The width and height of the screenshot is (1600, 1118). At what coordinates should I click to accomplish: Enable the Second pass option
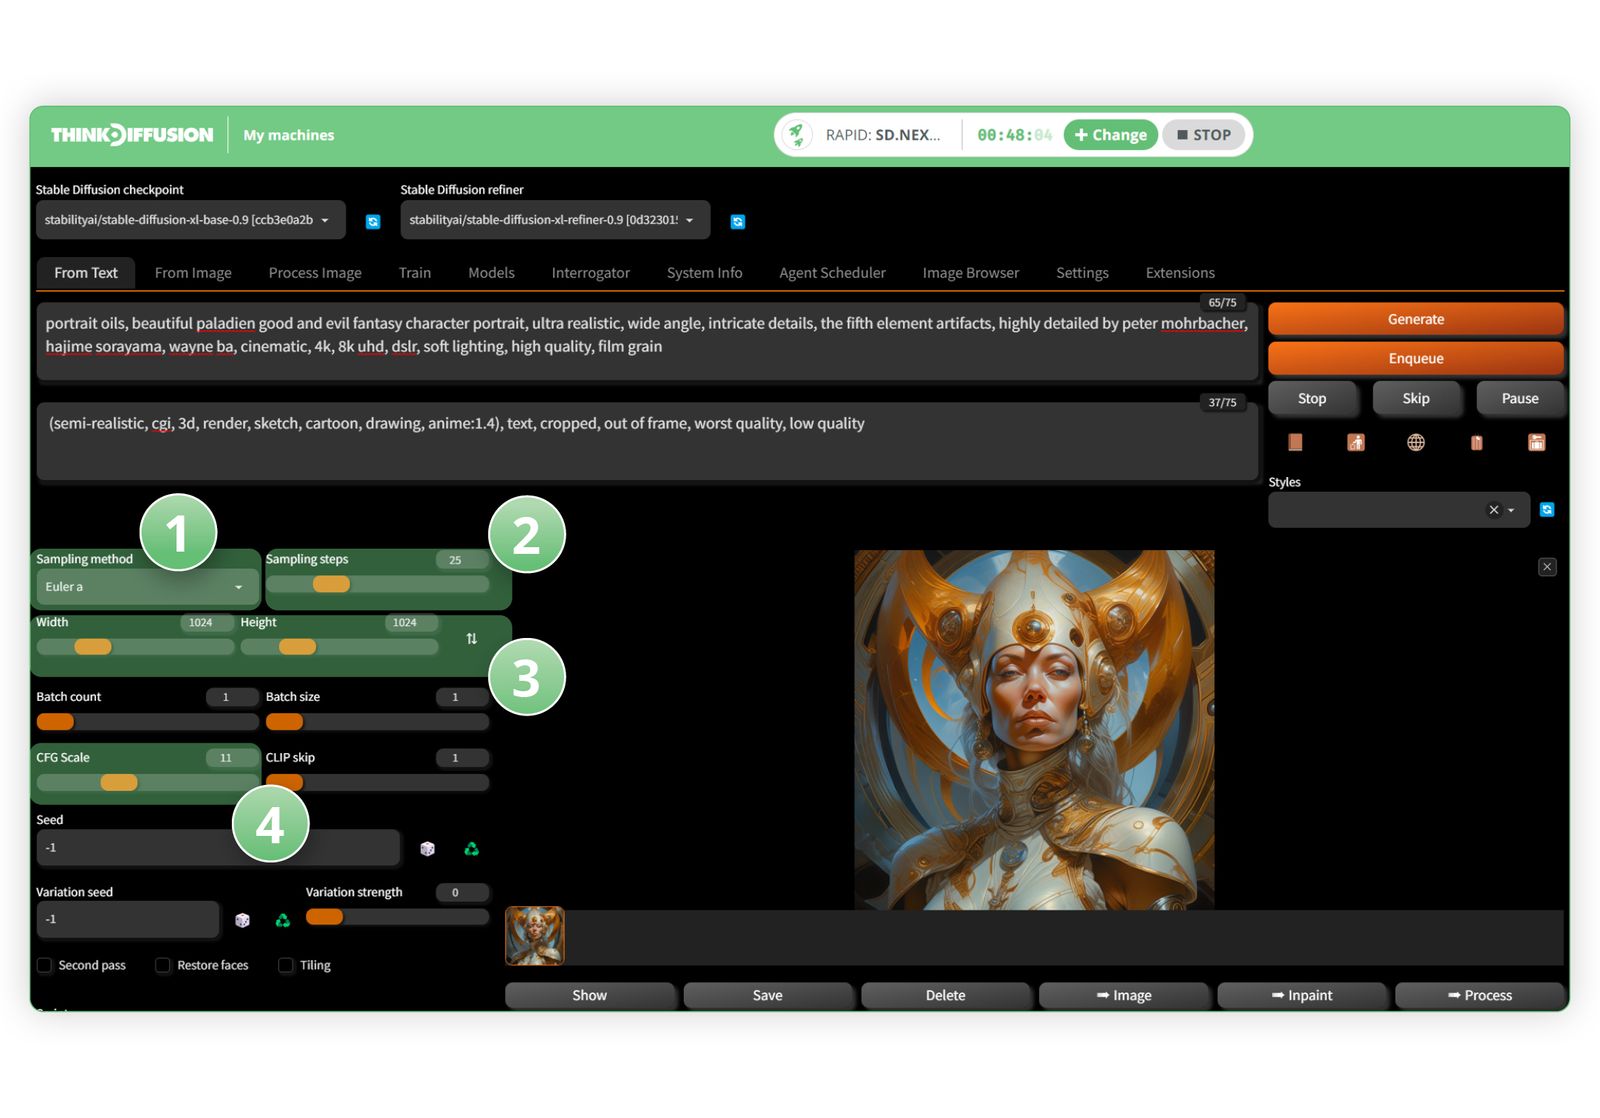[x=44, y=965]
